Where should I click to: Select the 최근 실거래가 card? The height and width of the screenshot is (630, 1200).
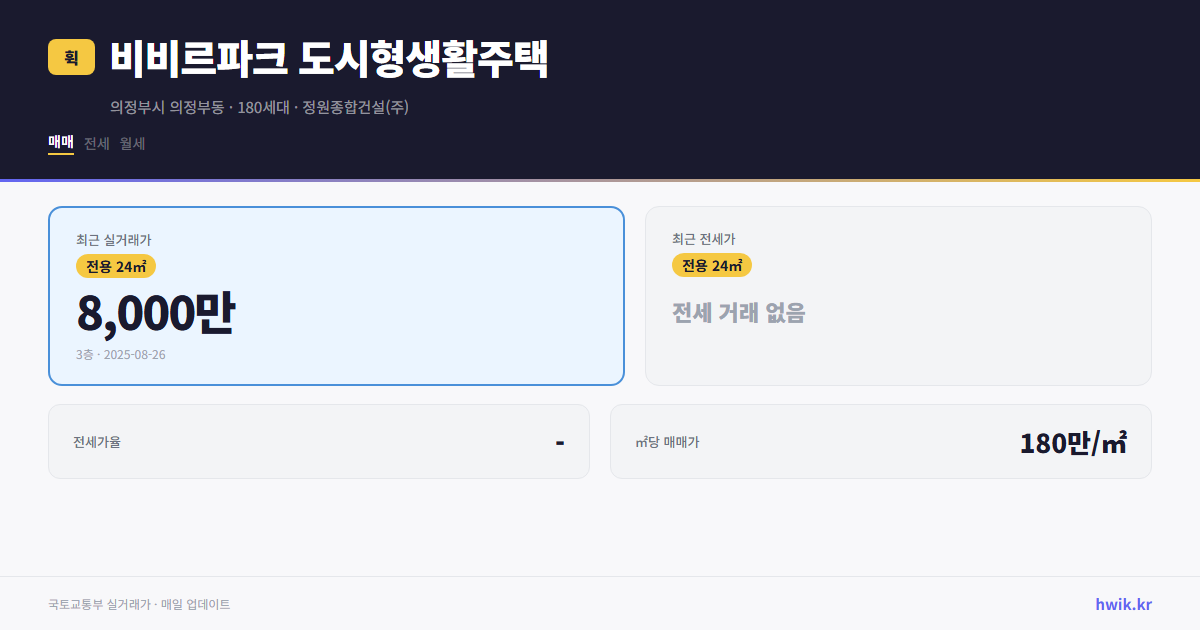[336, 295]
